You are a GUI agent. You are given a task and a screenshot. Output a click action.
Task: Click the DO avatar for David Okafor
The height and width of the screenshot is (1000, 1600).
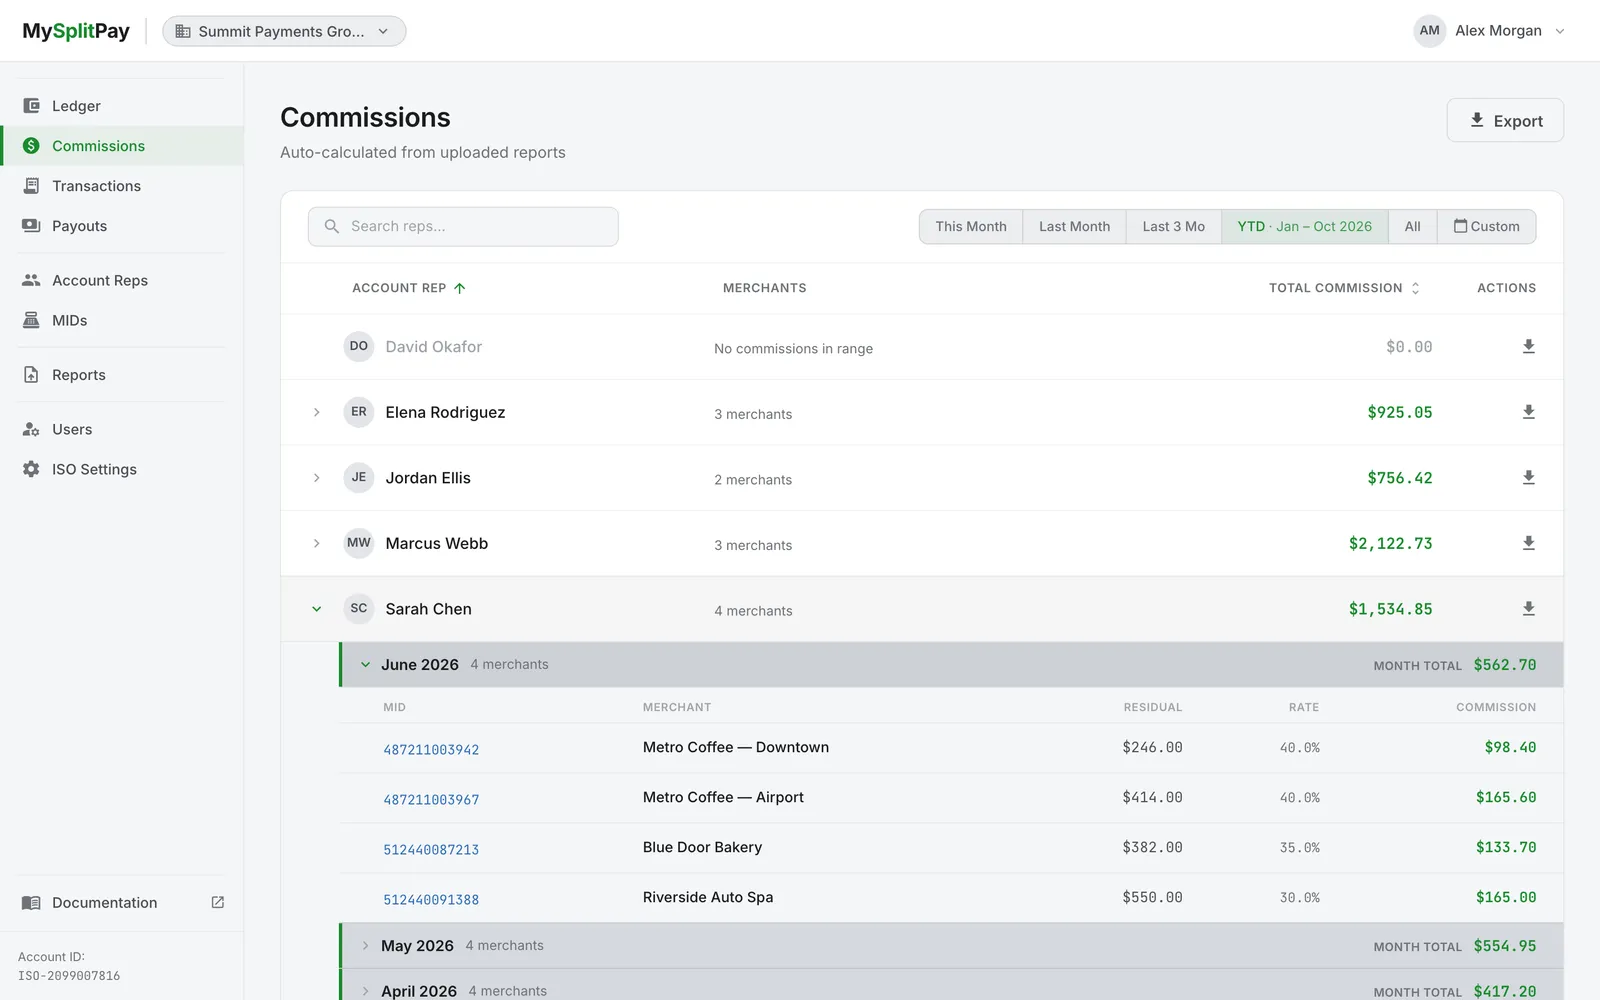coord(359,346)
